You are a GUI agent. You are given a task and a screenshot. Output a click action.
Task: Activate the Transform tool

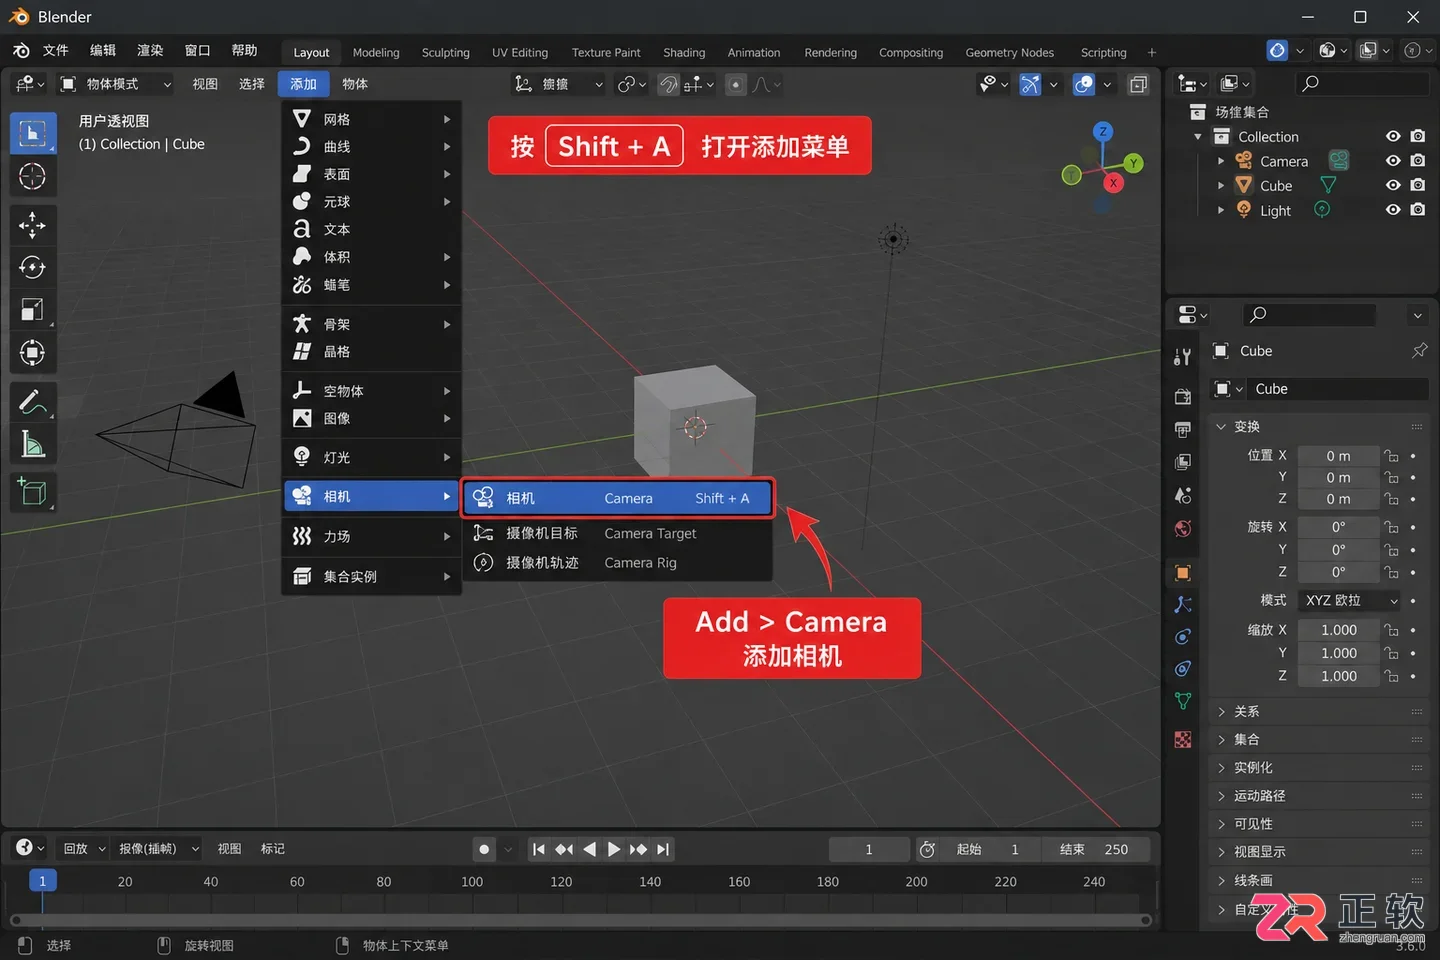32,352
